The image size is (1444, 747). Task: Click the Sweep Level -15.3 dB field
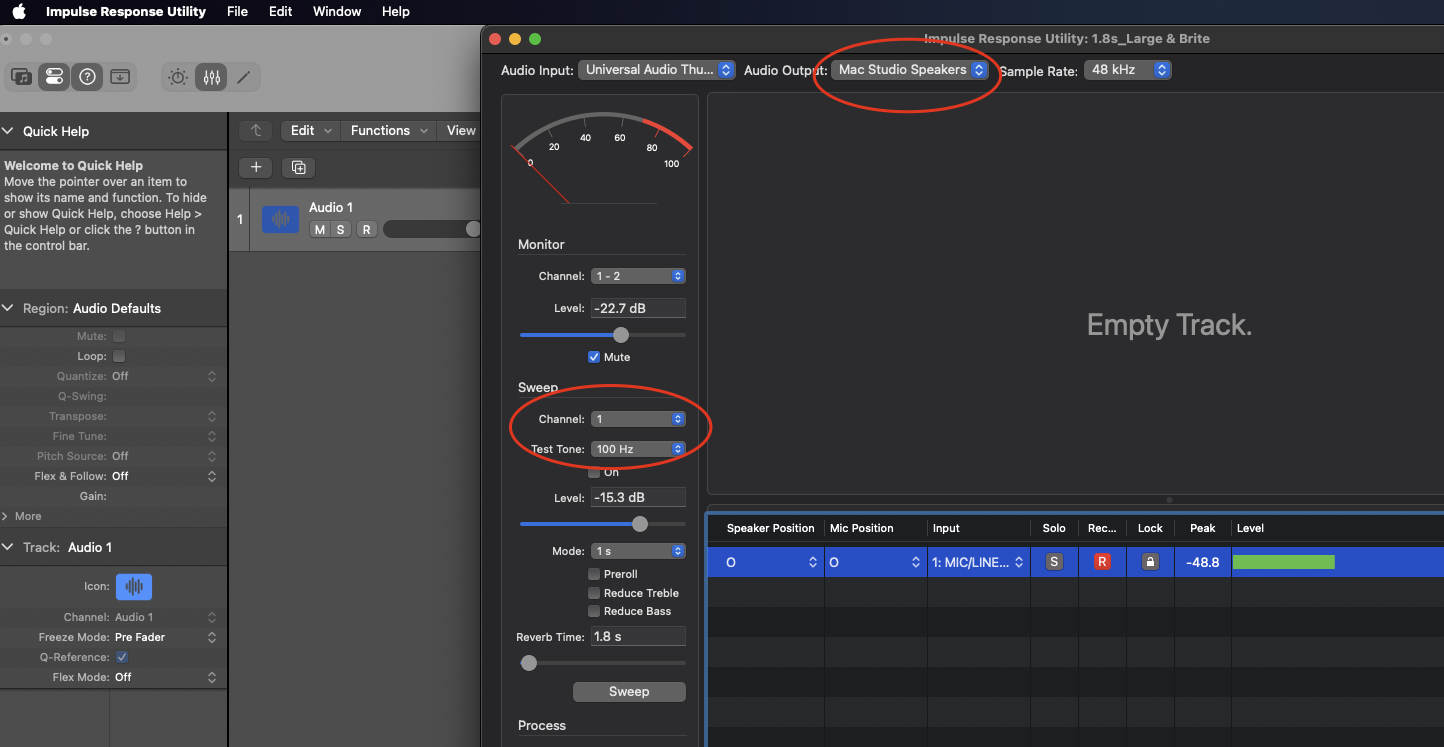(x=638, y=497)
